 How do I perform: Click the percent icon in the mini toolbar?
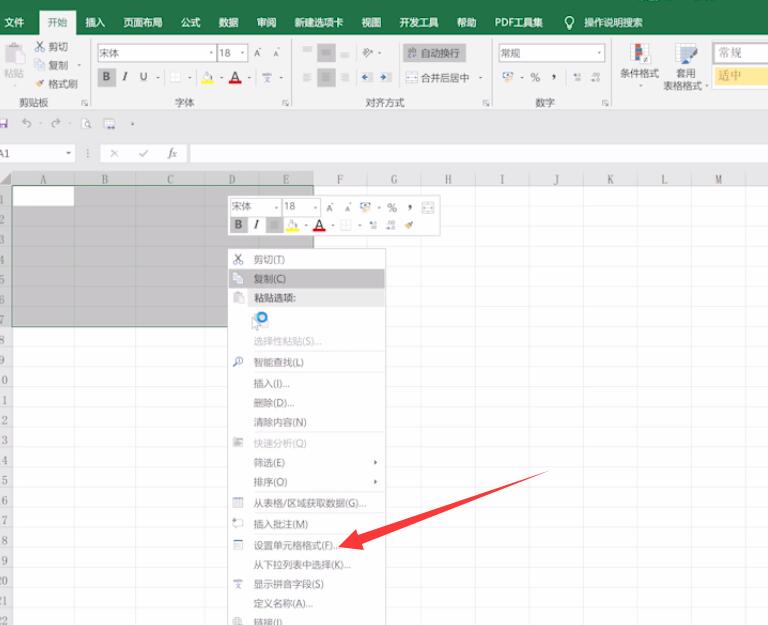[392, 207]
